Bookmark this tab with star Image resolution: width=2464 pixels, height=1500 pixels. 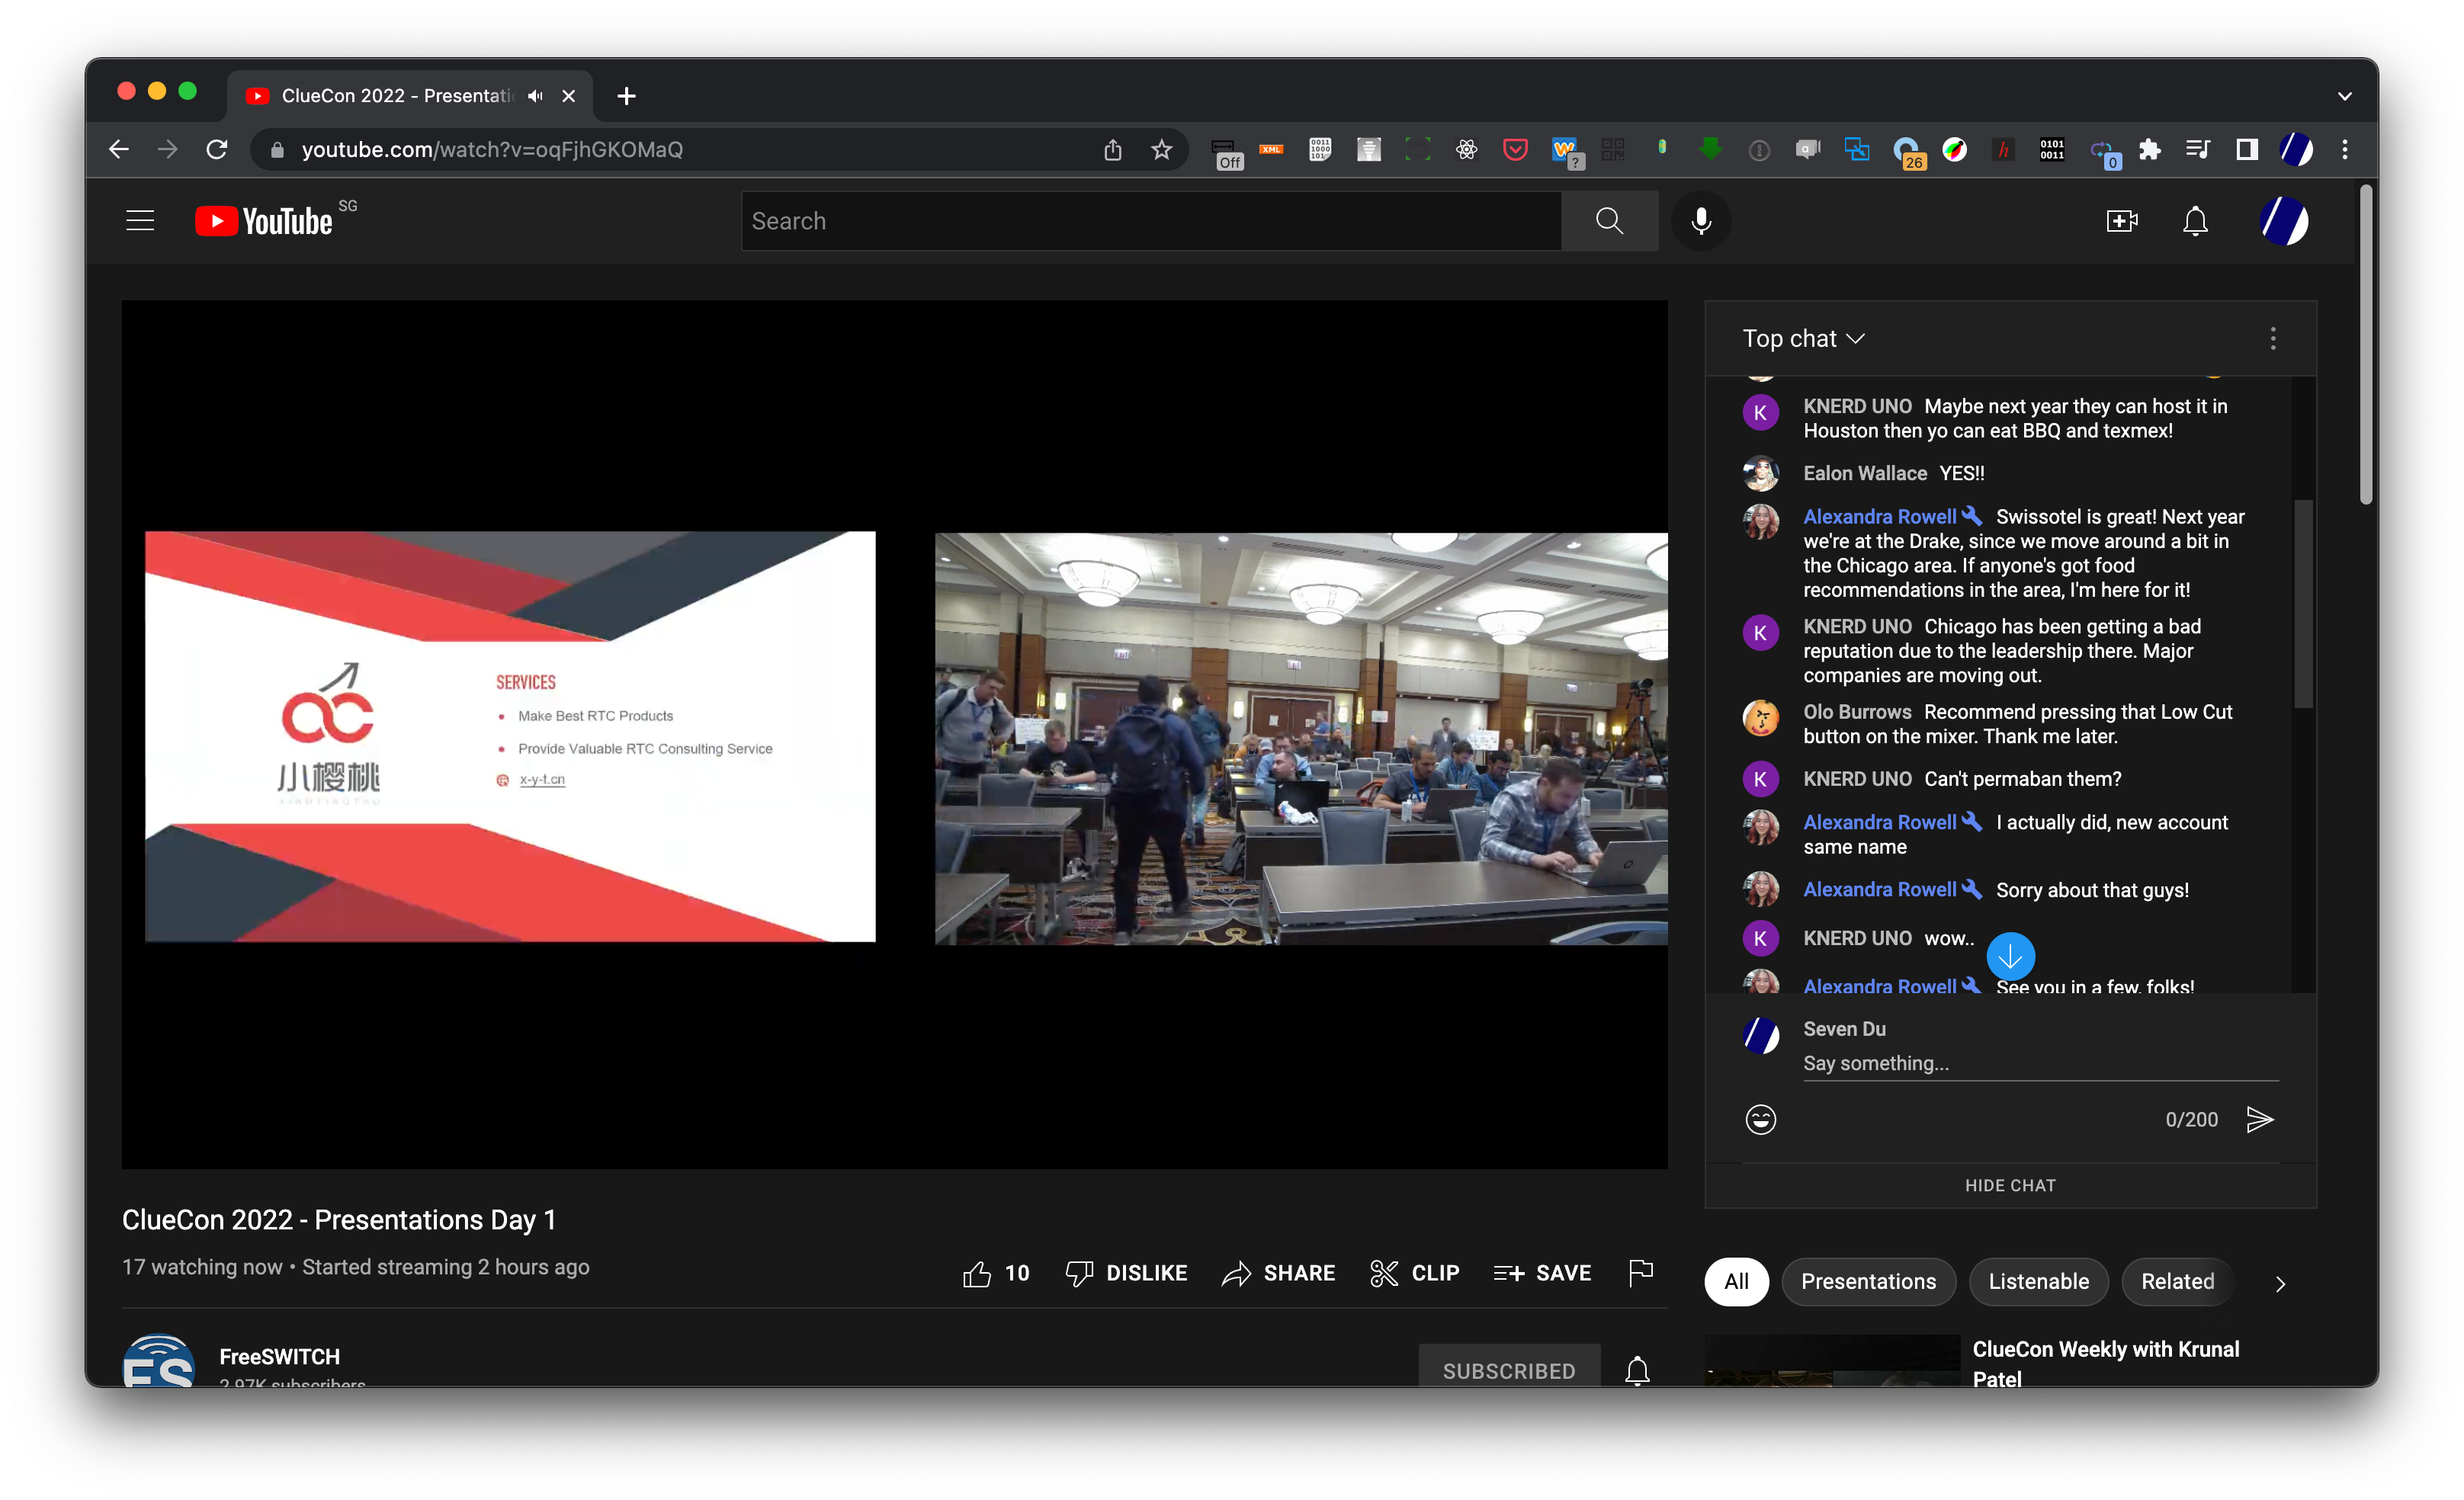click(1161, 150)
